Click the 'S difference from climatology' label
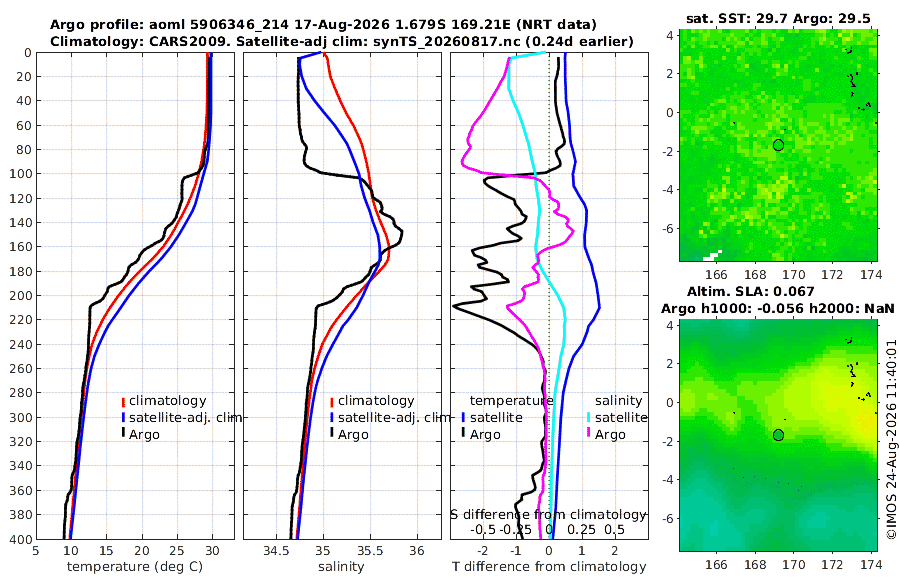900x580 pixels. [548, 514]
